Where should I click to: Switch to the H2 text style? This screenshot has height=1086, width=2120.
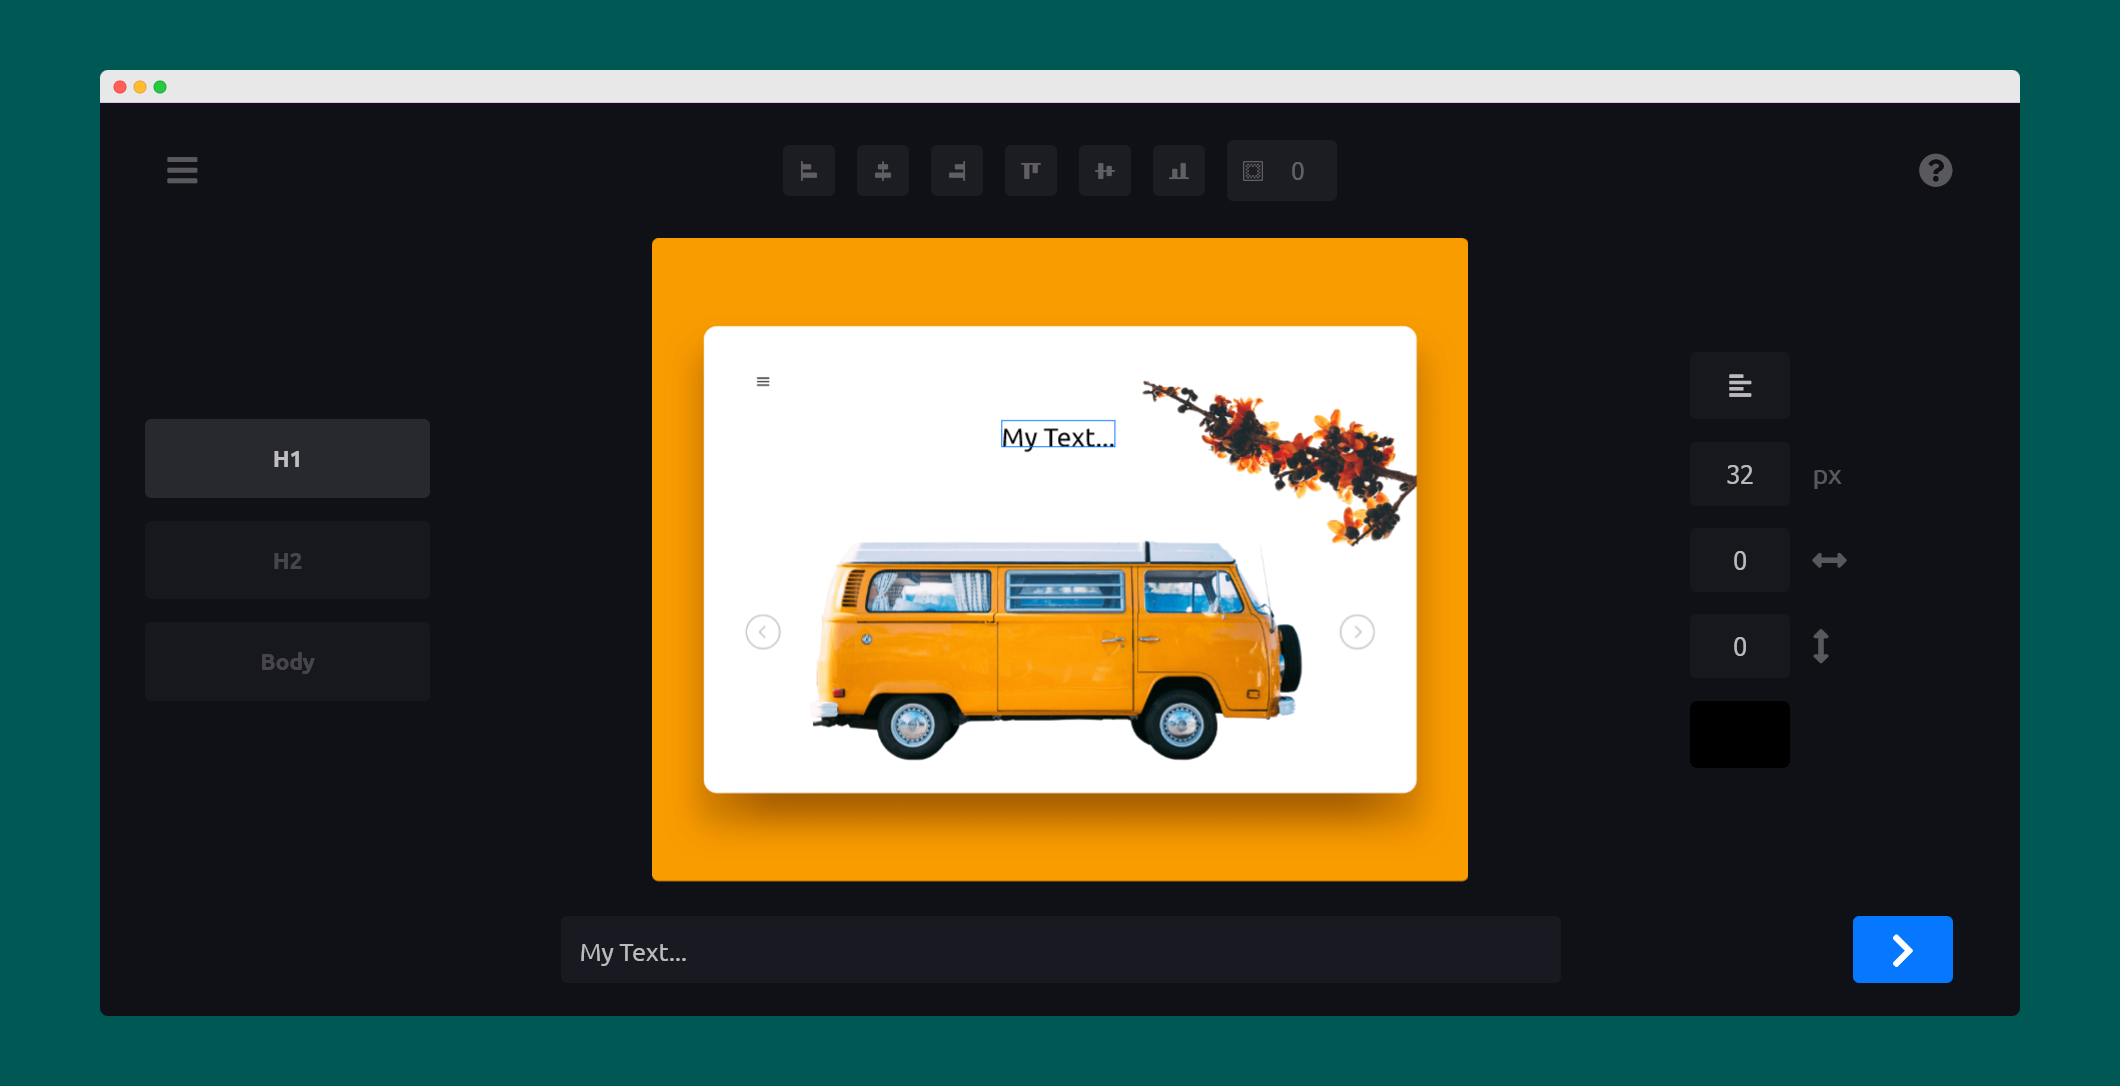coord(287,561)
